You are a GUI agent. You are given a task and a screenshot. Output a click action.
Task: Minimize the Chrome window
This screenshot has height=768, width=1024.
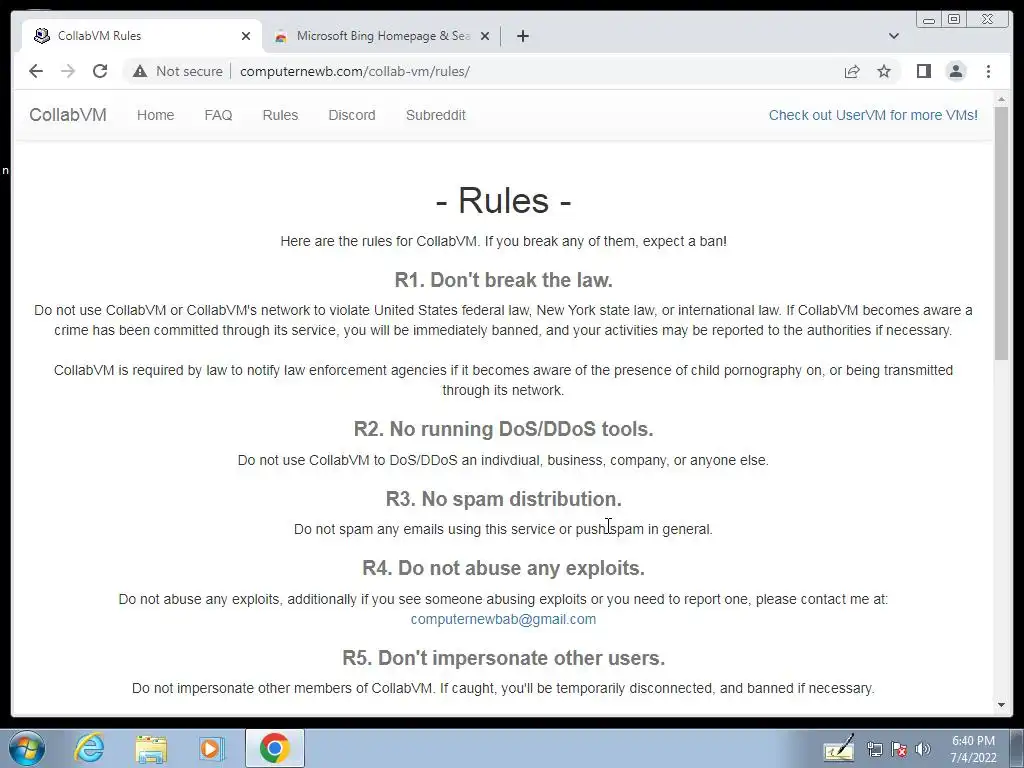click(x=929, y=20)
